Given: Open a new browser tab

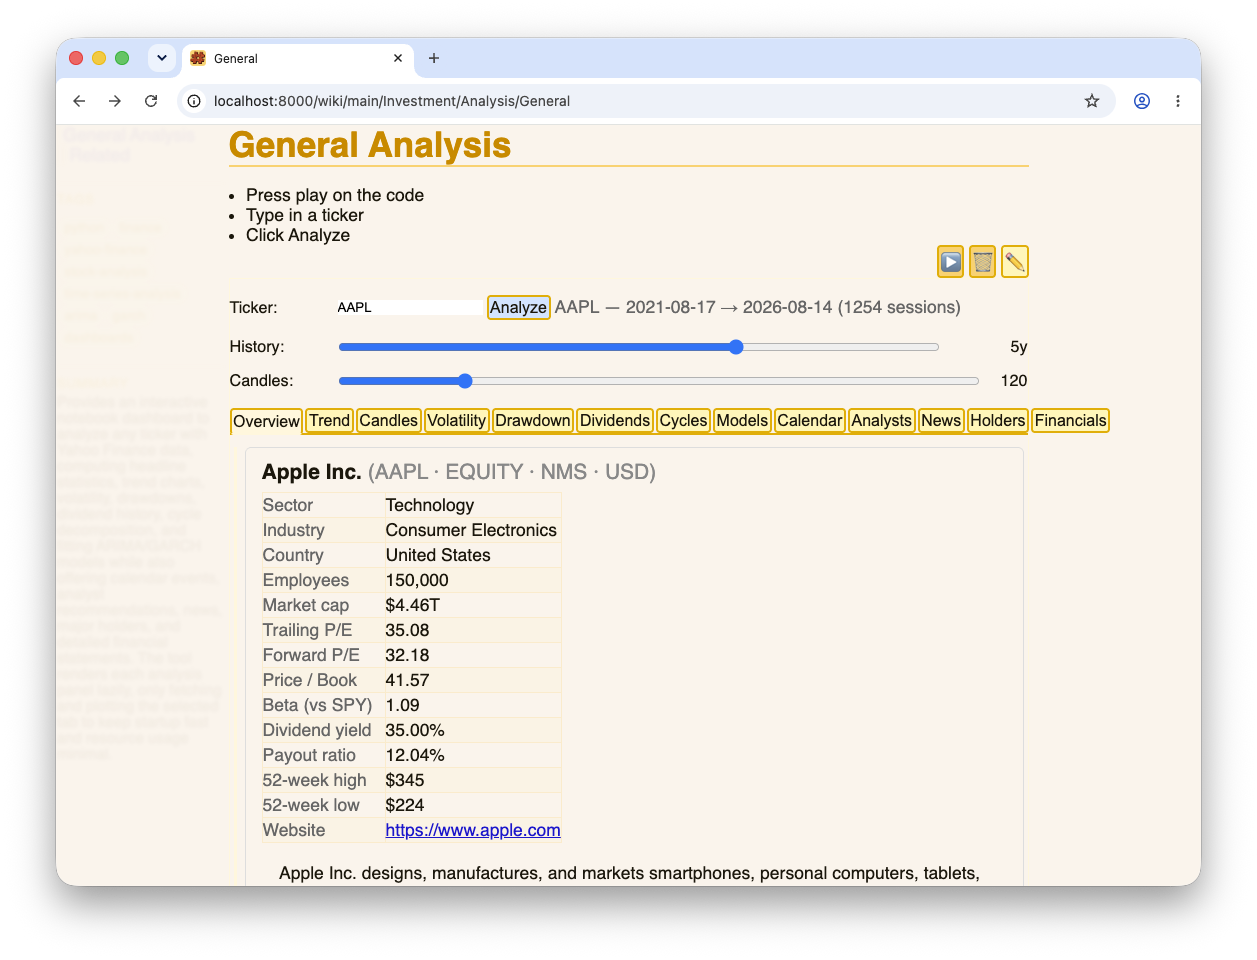Looking at the screenshot, I should tap(433, 58).
